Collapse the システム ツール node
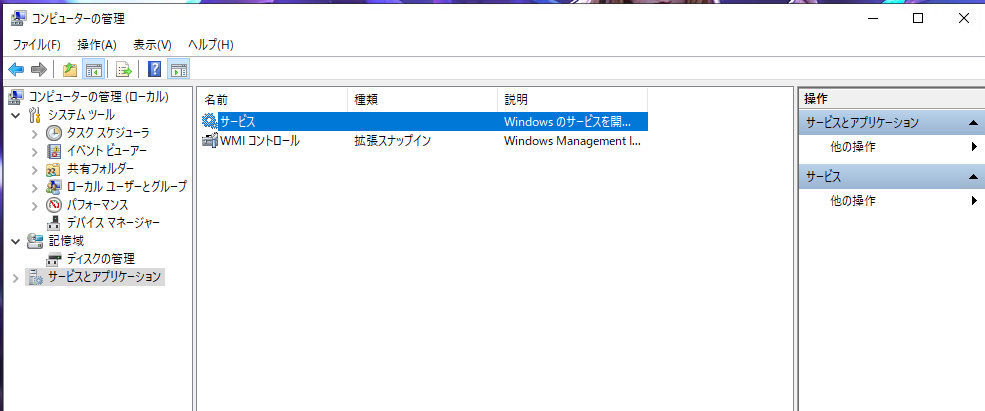Screen dimensions: 985x411 [16, 116]
